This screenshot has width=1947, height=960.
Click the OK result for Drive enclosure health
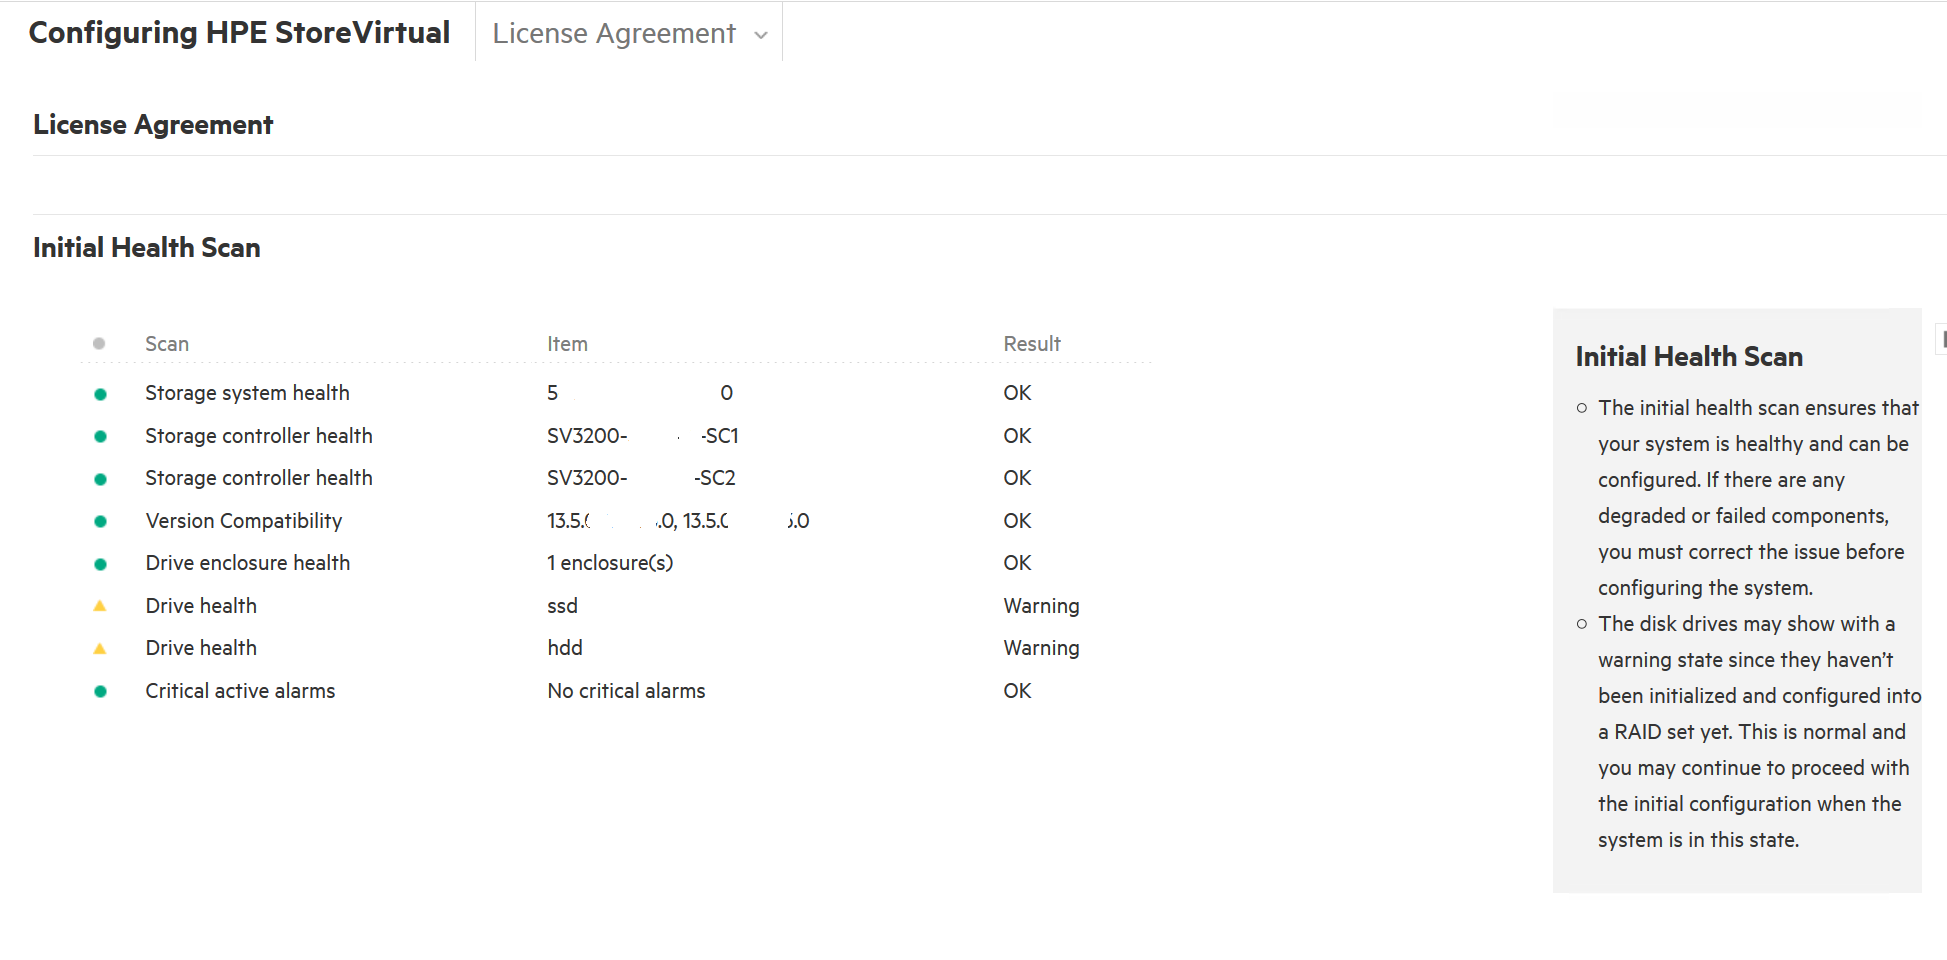coord(1017,563)
